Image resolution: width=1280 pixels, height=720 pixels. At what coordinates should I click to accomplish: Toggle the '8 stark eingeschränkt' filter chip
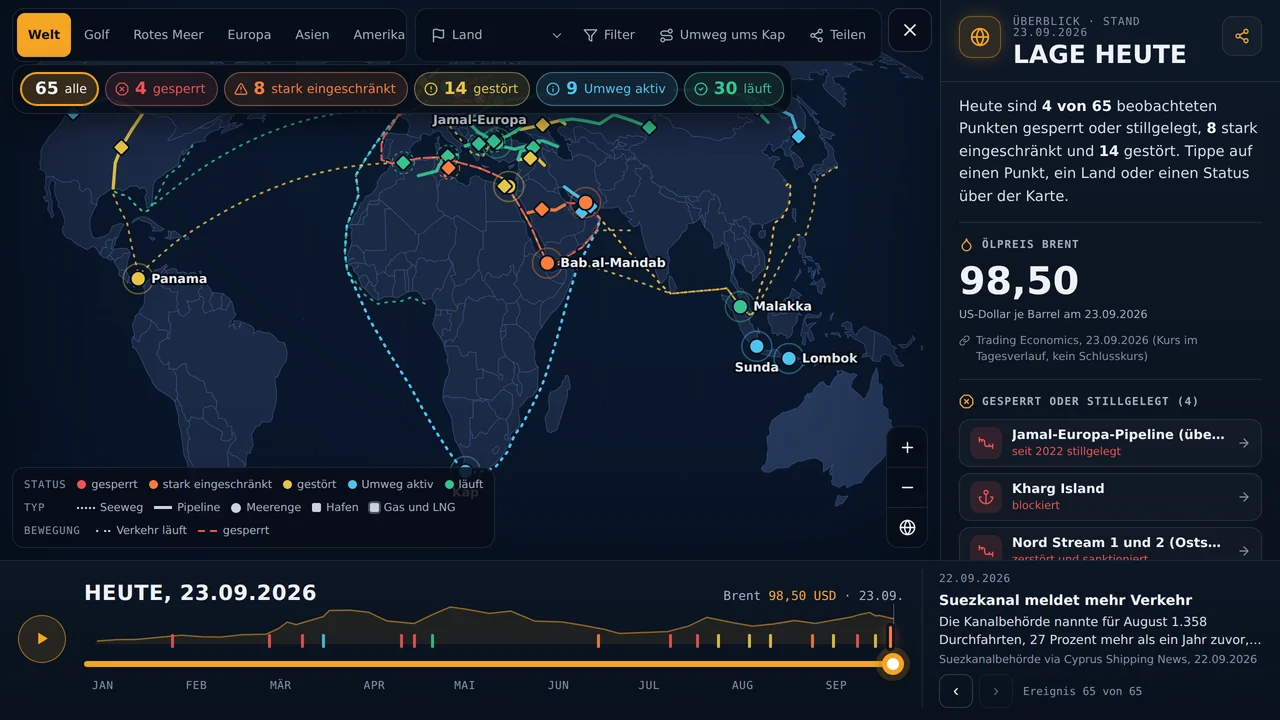[316, 89]
